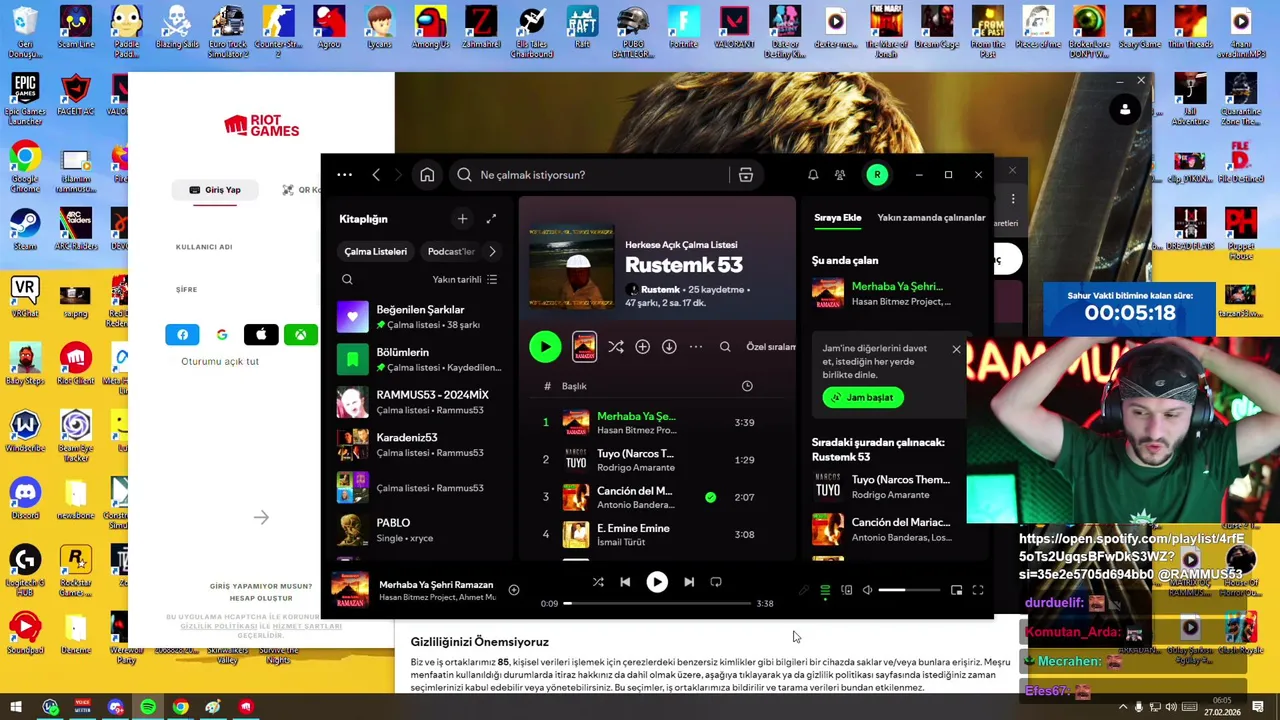The height and width of the screenshot is (720, 1280).
Task: Mute the Spotify volume
Action: (867, 591)
